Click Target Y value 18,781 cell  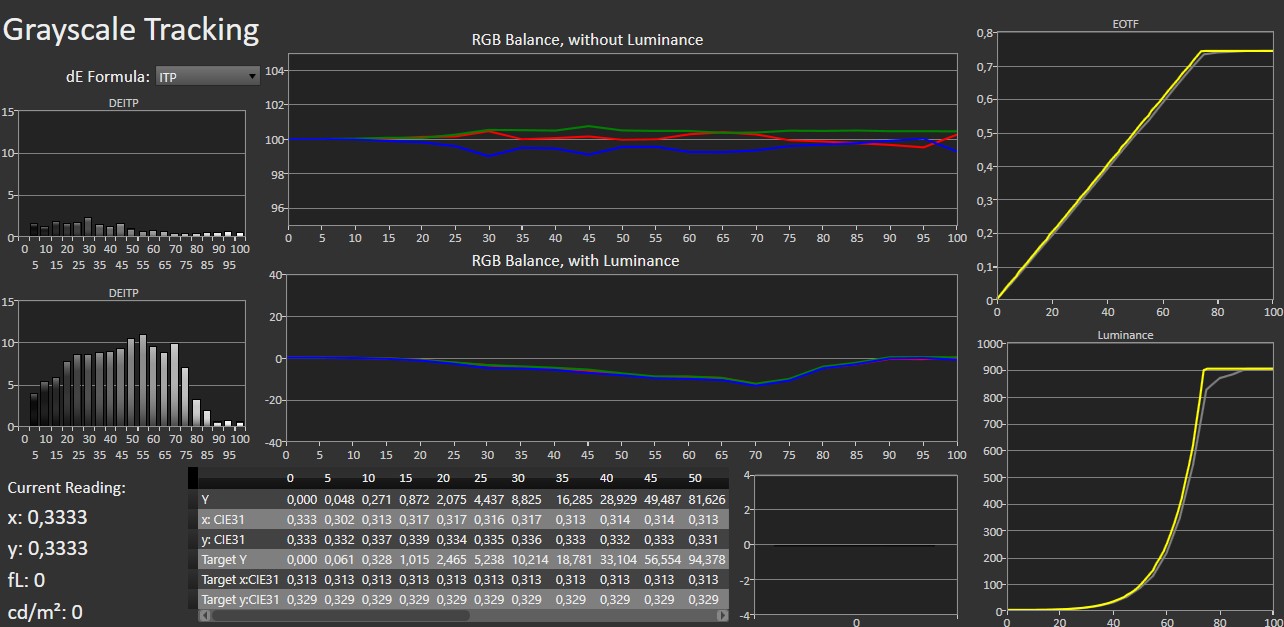point(573,559)
